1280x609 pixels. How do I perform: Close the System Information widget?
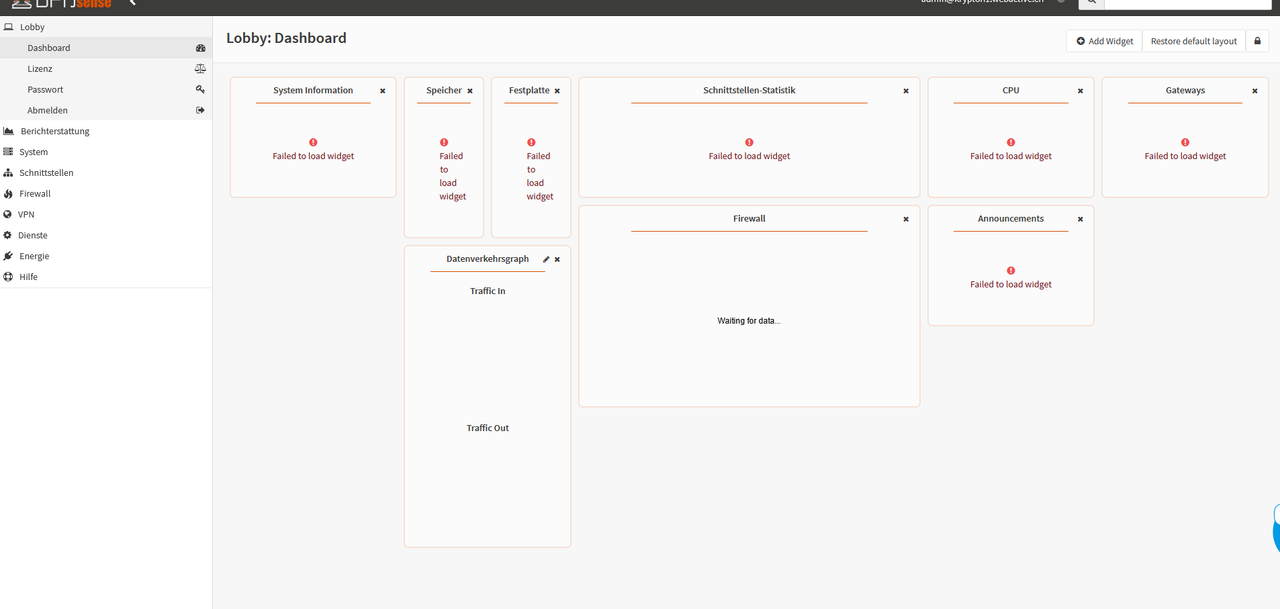tap(382, 91)
